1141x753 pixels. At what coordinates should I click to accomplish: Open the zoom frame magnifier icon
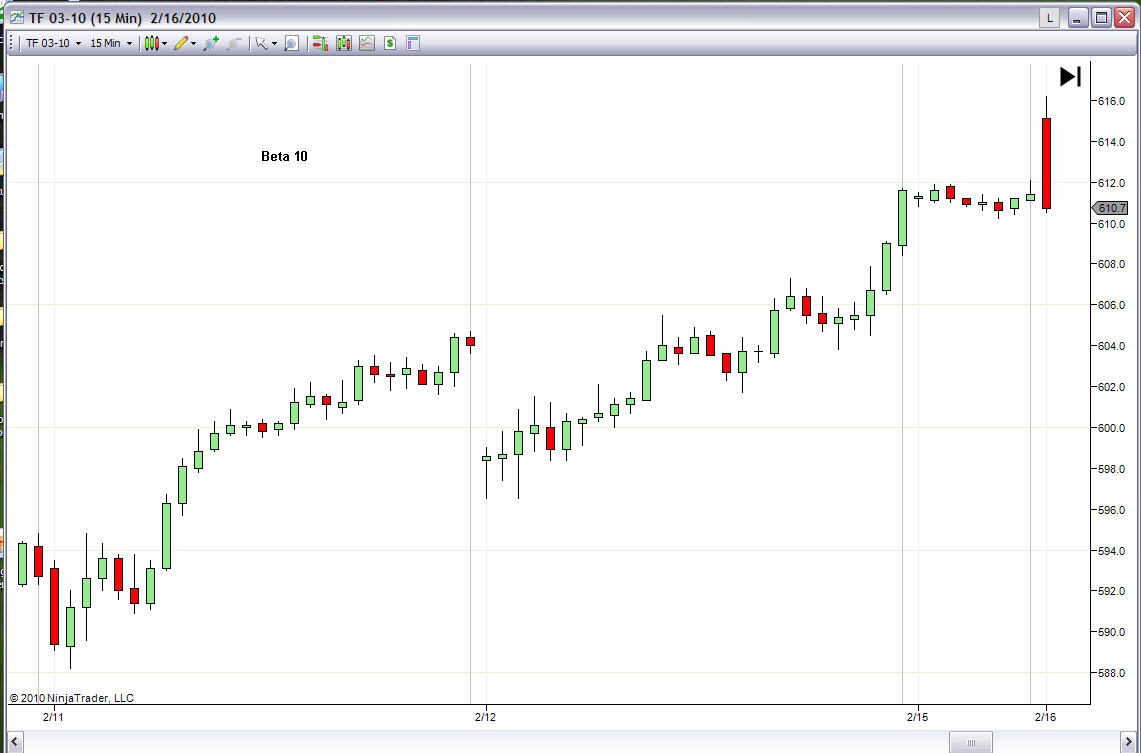coord(291,43)
